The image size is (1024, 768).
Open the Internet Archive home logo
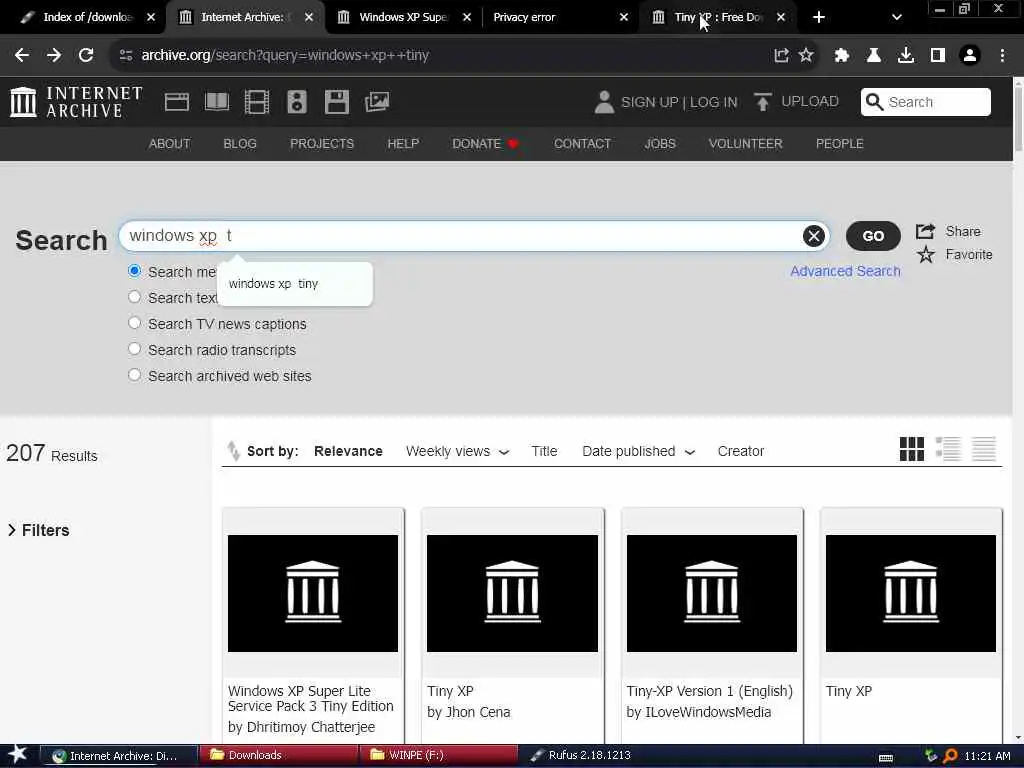(x=76, y=102)
